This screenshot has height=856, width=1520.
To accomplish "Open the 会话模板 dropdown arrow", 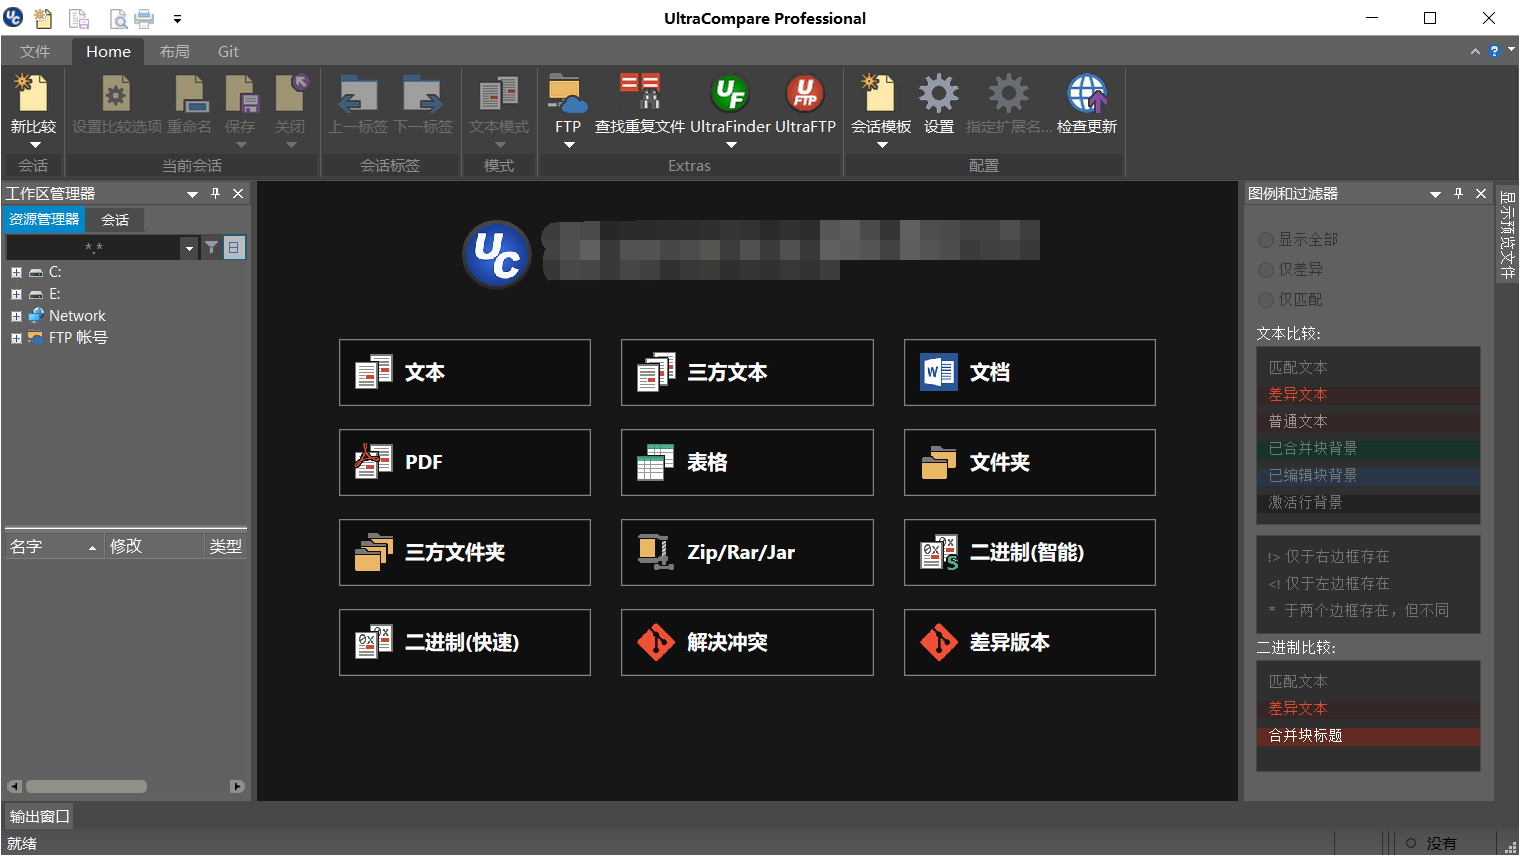I will point(882,145).
